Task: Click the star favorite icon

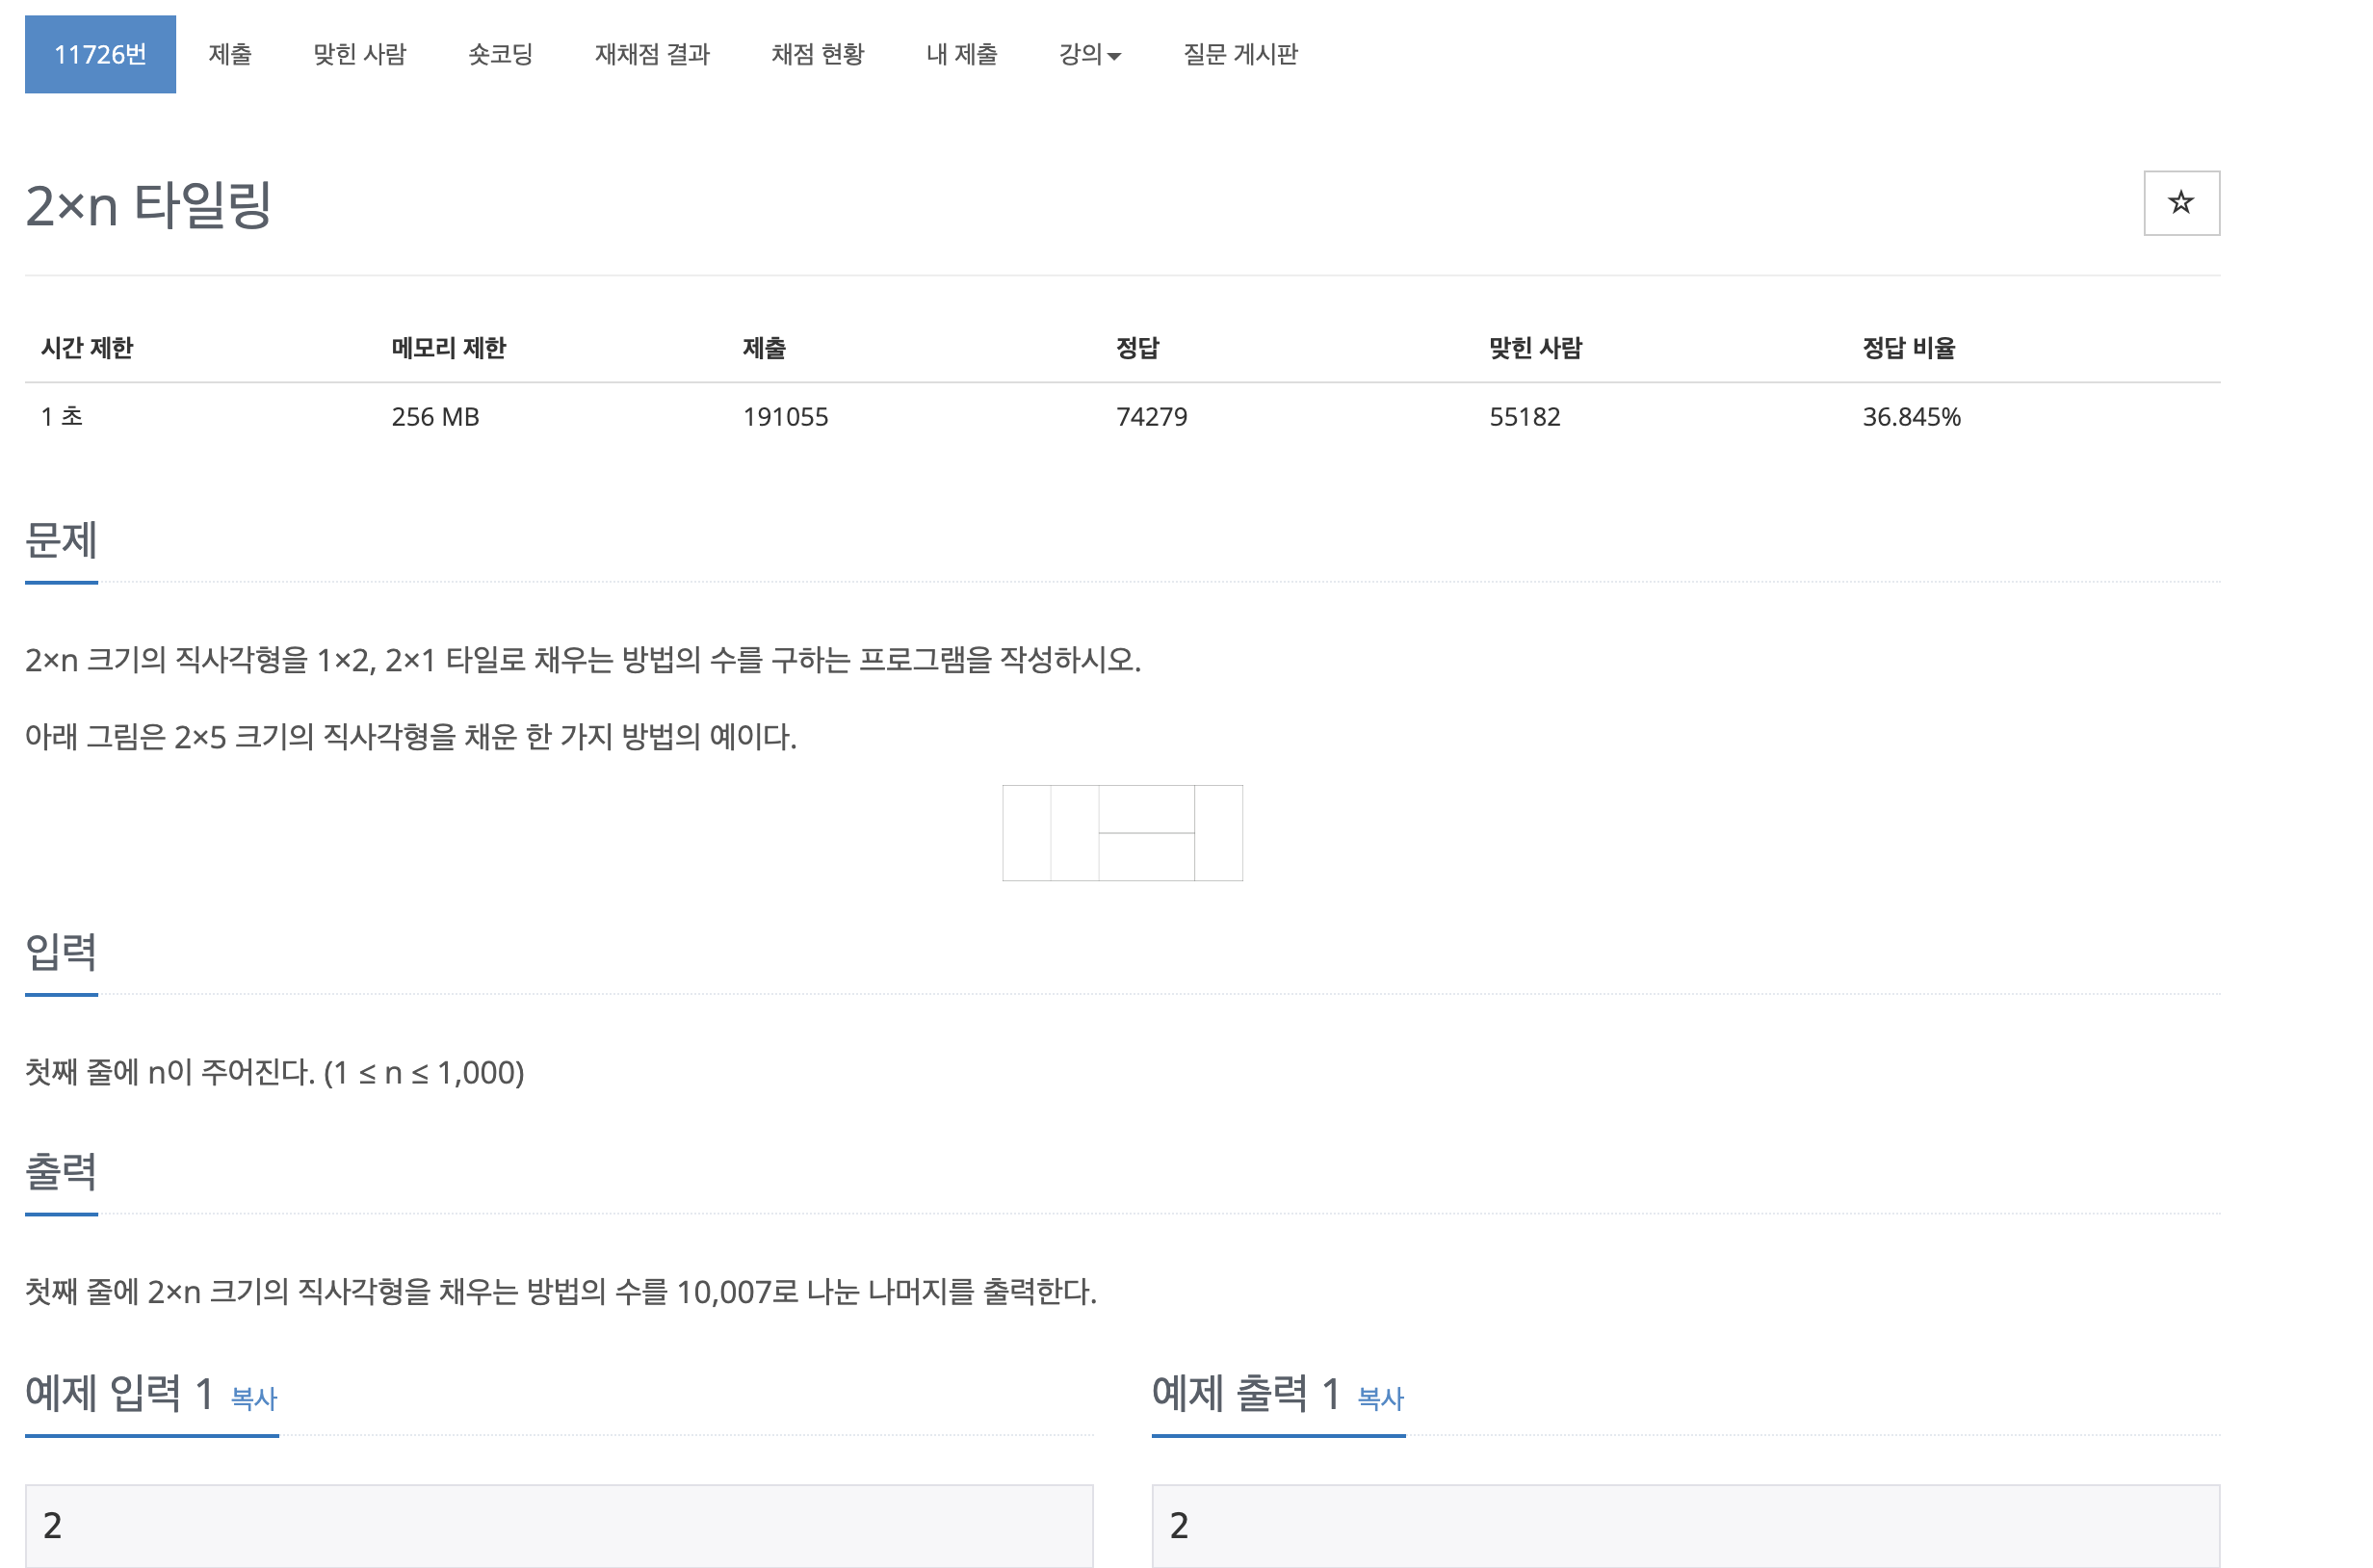Action: [2180, 203]
